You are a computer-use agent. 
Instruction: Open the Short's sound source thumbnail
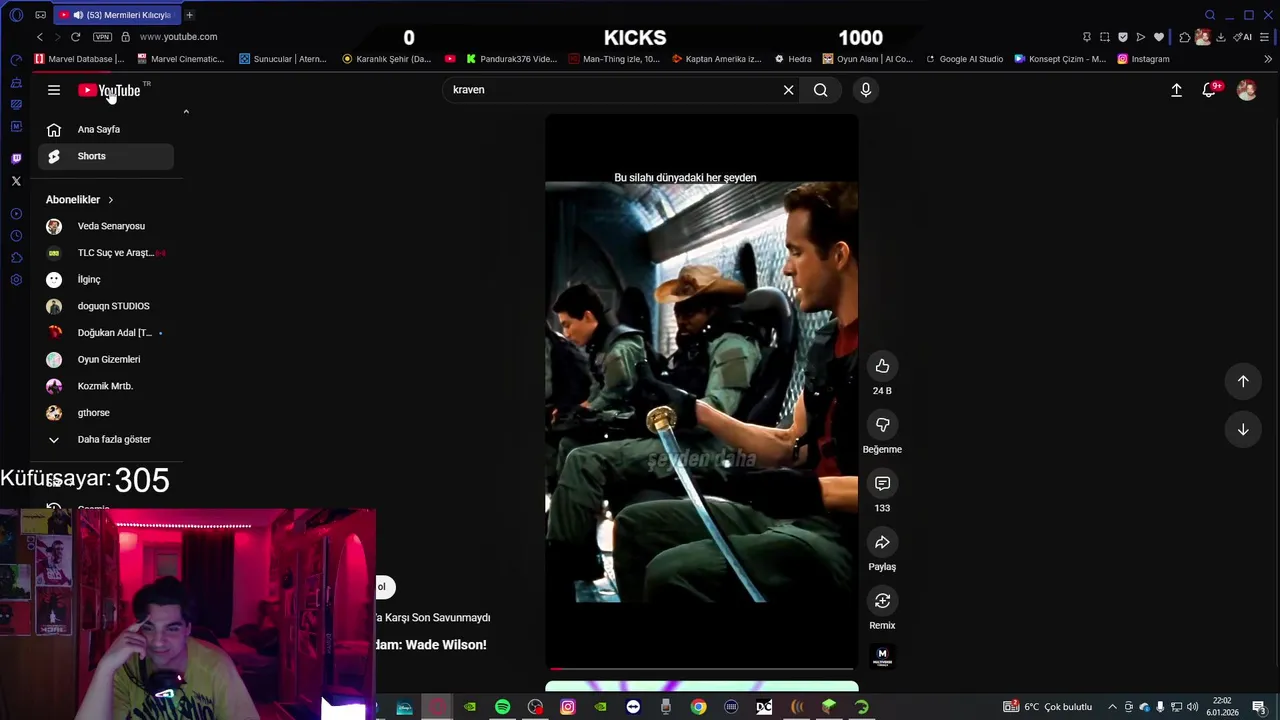pyautogui.click(x=882, y=656)
